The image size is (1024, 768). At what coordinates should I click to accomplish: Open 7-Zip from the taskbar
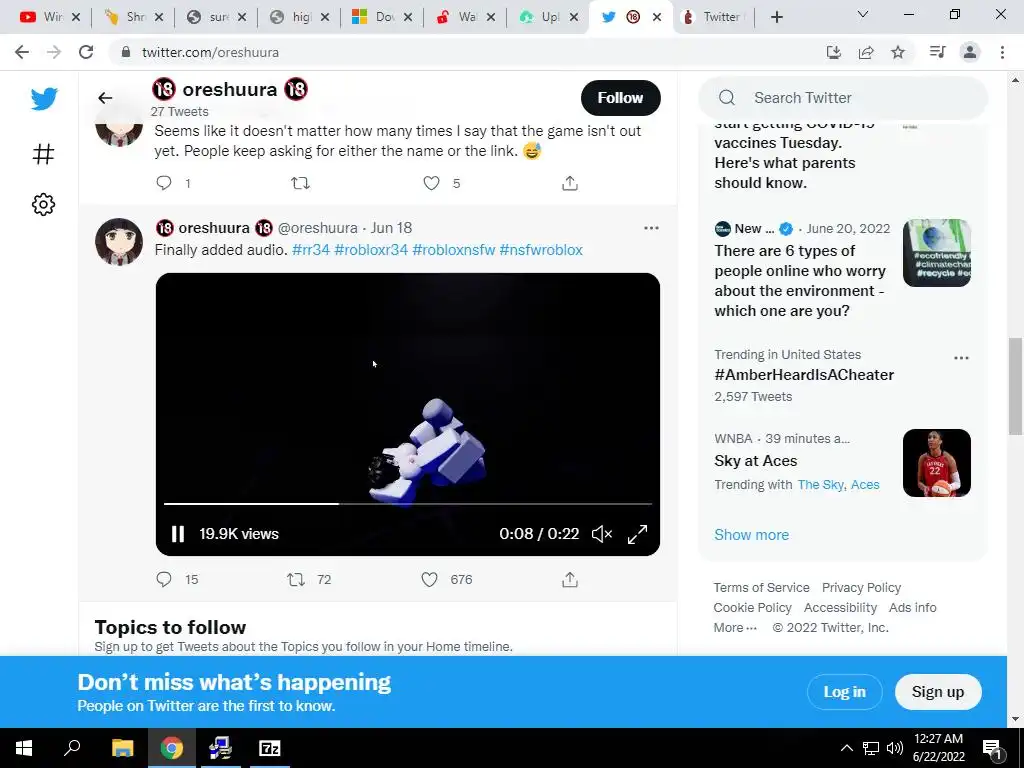[269, 748]
